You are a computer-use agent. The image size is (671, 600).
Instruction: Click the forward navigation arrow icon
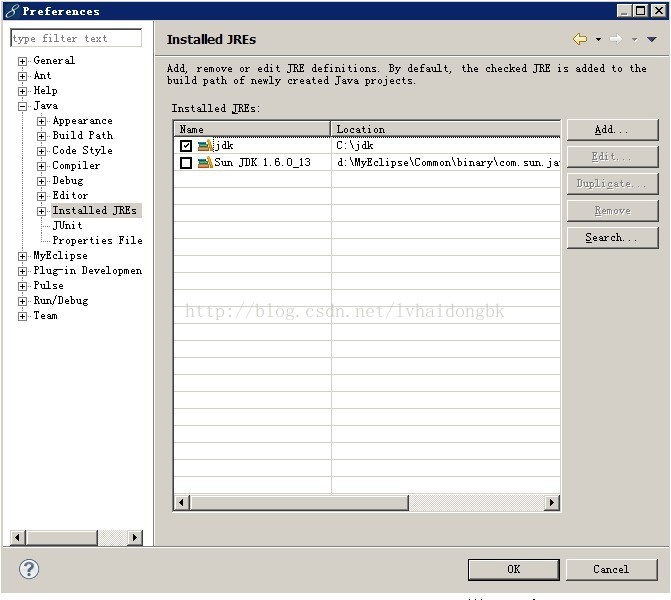[616, 39]
